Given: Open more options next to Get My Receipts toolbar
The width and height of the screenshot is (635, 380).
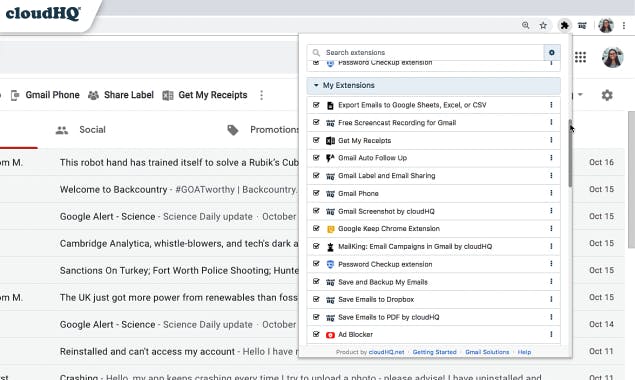Looking at the screenshot, I should click(x=262, y=95).
